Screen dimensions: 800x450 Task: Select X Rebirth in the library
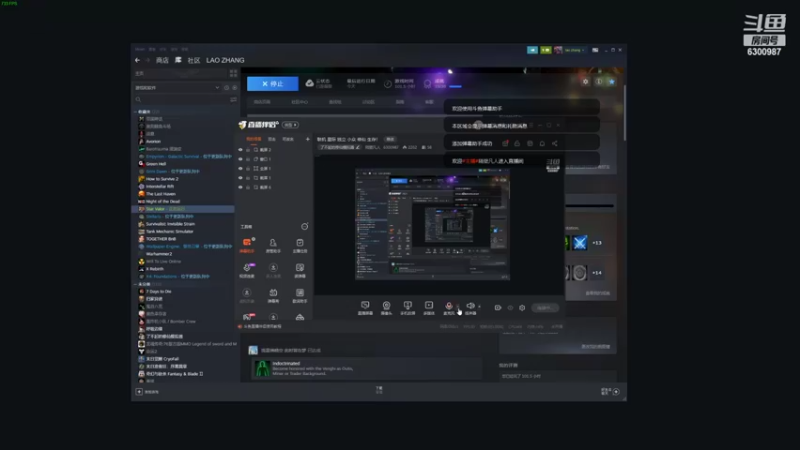click(x=155, y=269)
